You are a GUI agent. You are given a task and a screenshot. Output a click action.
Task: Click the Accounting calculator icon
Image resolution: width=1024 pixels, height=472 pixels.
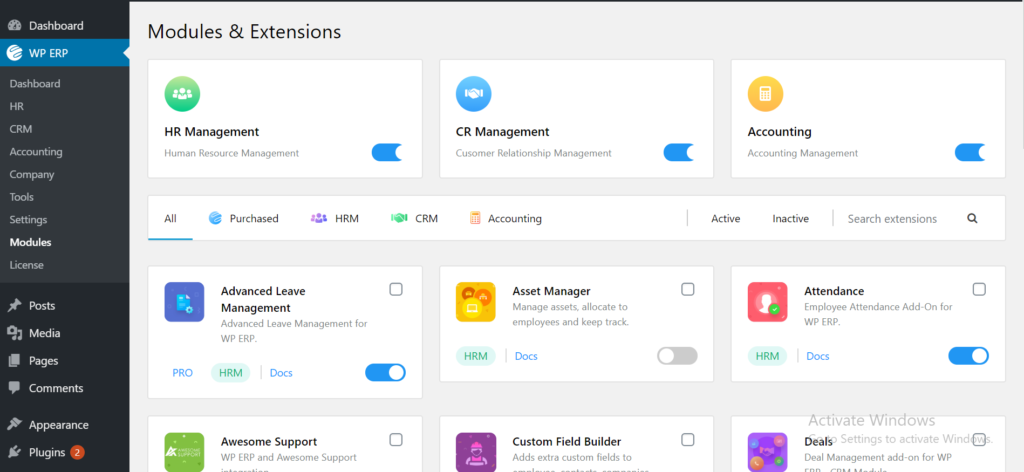point(765,94)
